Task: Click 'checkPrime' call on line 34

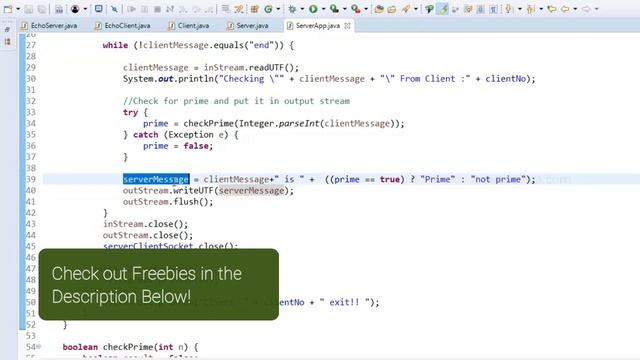Action: pos(208,123)
